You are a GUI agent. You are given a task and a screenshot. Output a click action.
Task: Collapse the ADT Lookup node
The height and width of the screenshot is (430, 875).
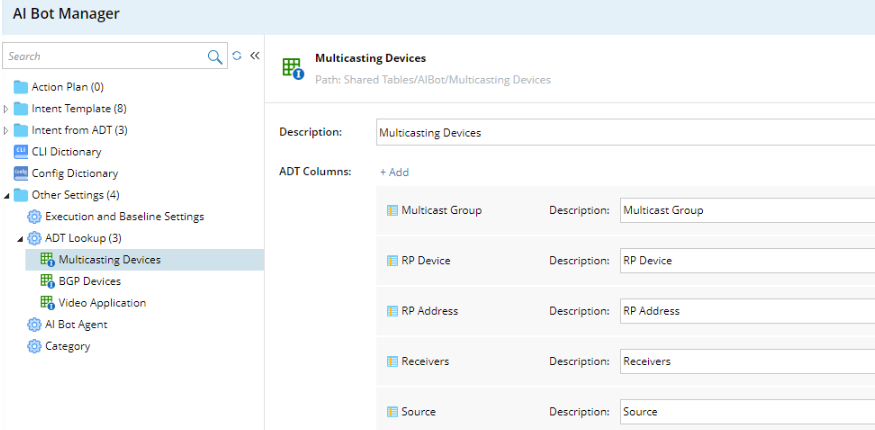point(20,238)
